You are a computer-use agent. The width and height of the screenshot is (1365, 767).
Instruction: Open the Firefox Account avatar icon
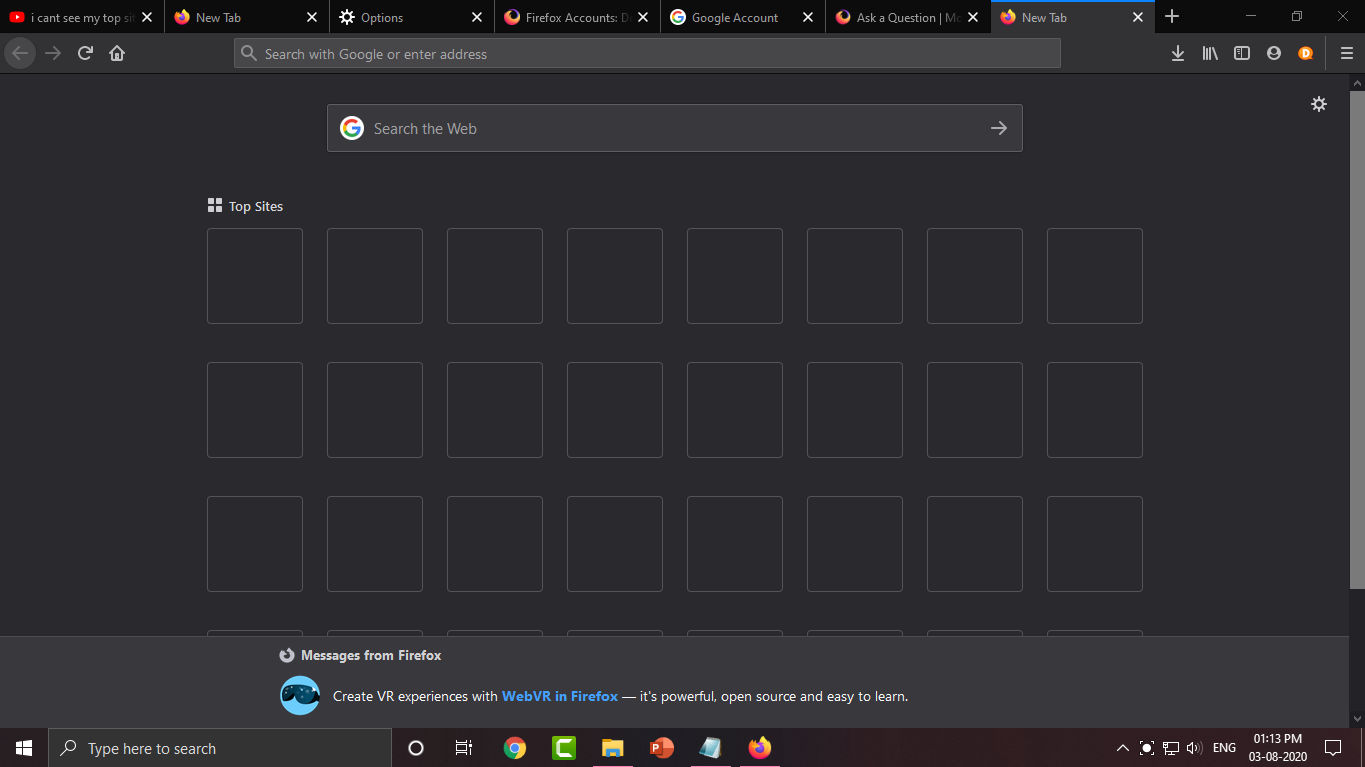pyautogui.click(x=1274, y=54)
